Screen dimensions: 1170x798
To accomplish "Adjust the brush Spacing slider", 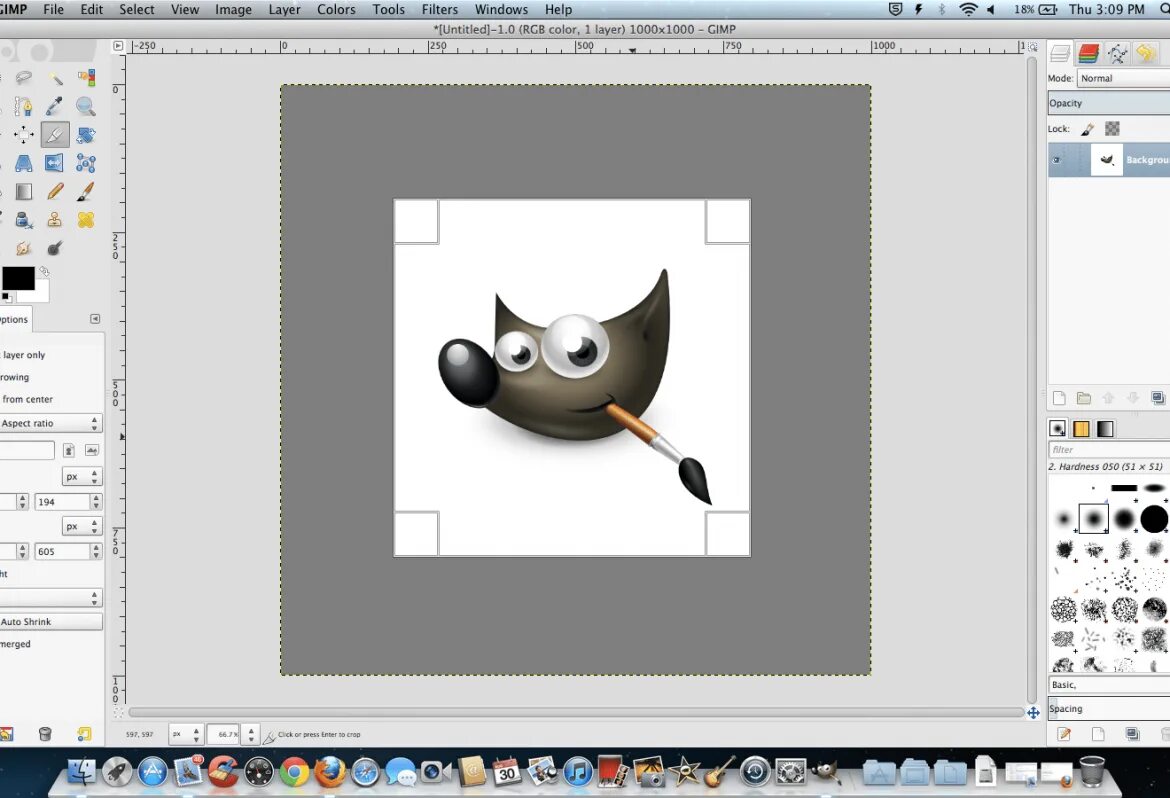I will pyautogui.click(x=1109, y=708).
